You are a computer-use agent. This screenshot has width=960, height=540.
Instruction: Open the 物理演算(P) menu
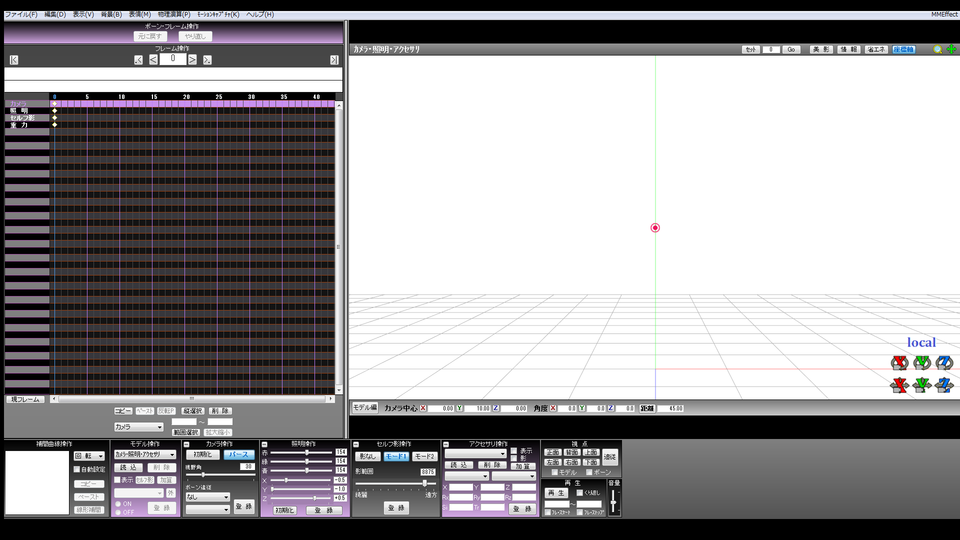(173, 15)
